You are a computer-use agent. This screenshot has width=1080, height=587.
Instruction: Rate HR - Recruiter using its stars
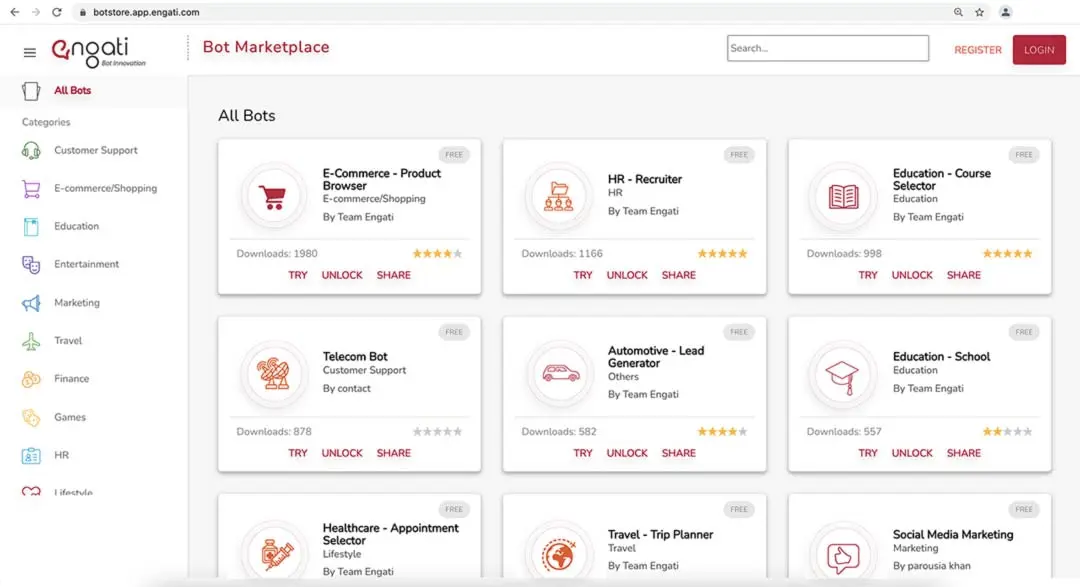pyautogui.click(x=722, y=254)
